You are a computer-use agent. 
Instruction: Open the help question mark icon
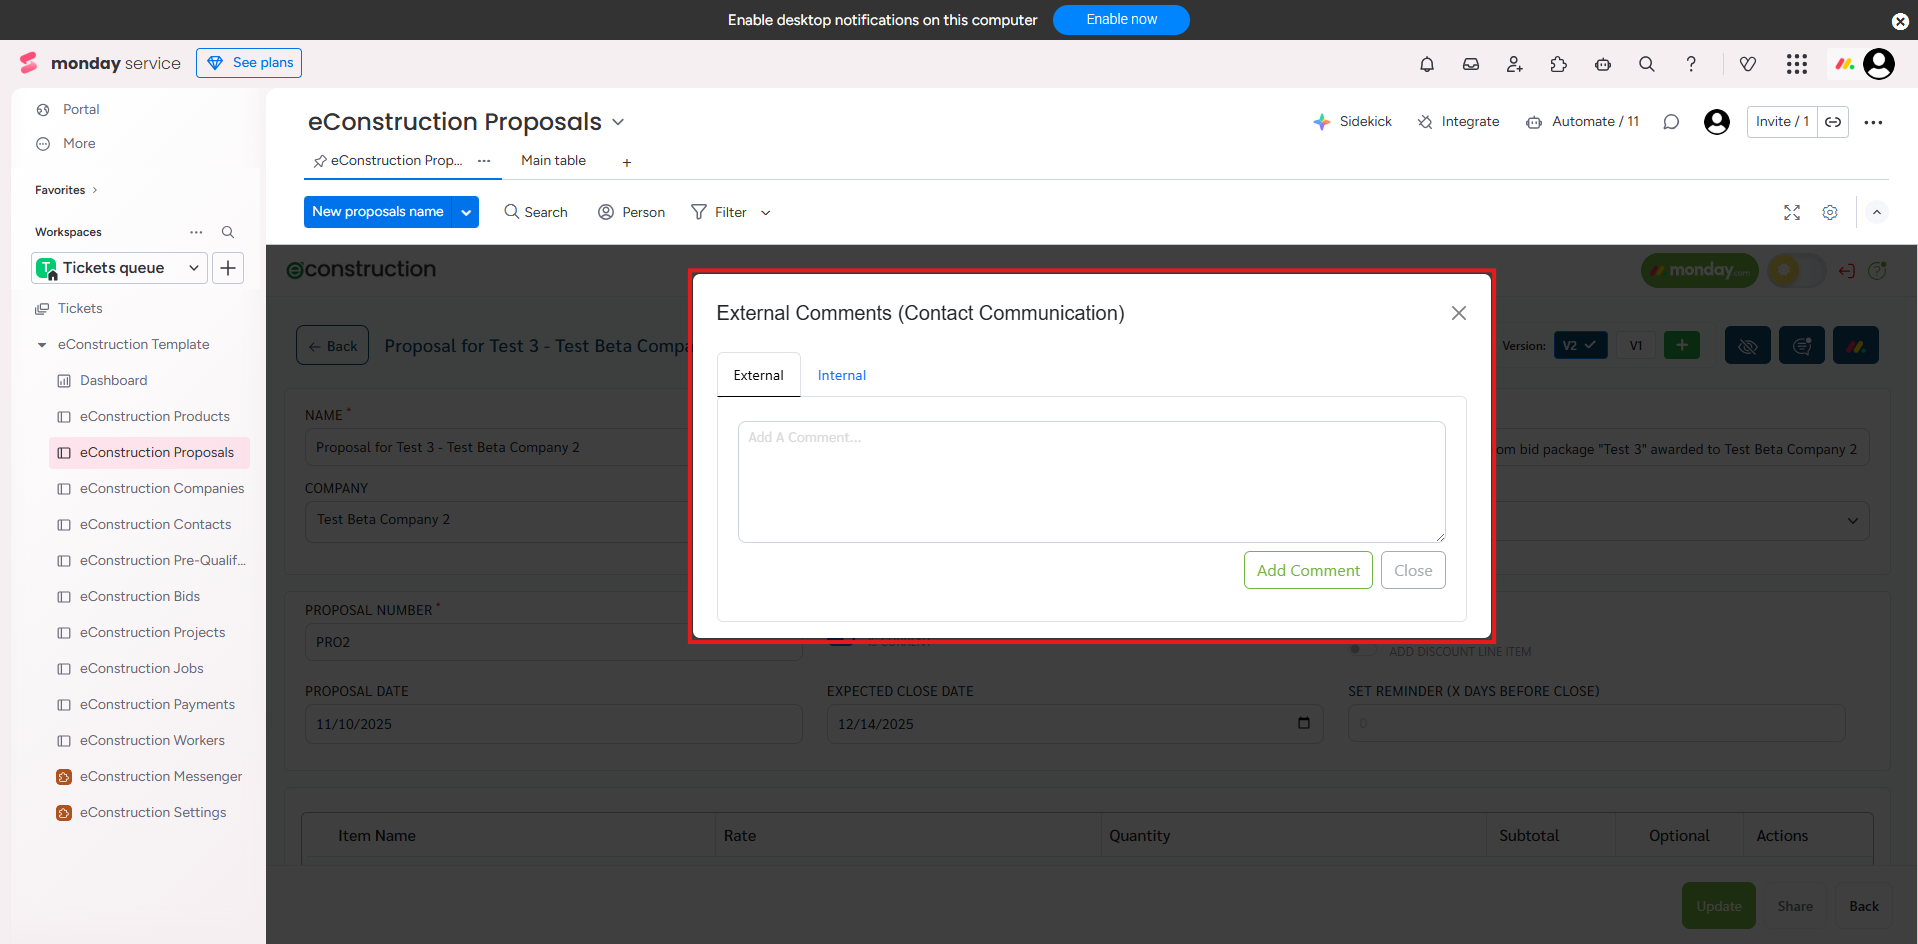1691,64
